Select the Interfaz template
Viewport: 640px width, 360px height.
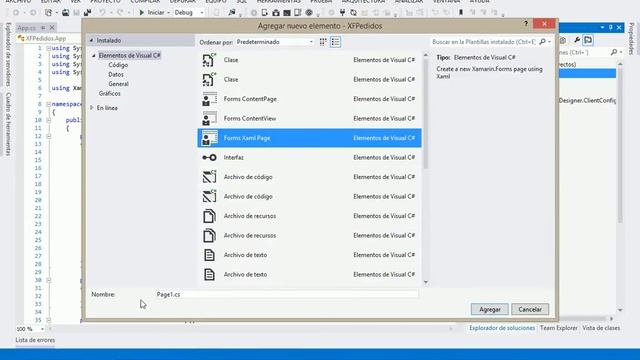(x=309, y=158)
